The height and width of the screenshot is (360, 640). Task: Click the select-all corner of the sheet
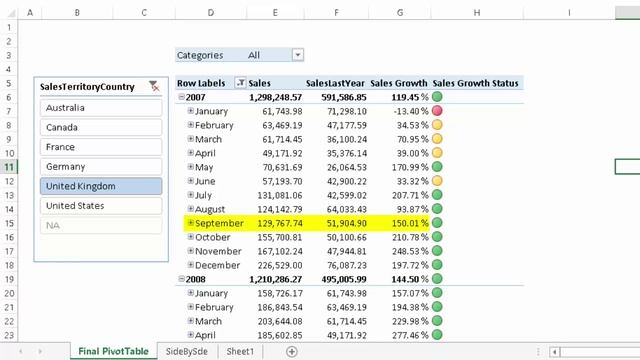11,13
